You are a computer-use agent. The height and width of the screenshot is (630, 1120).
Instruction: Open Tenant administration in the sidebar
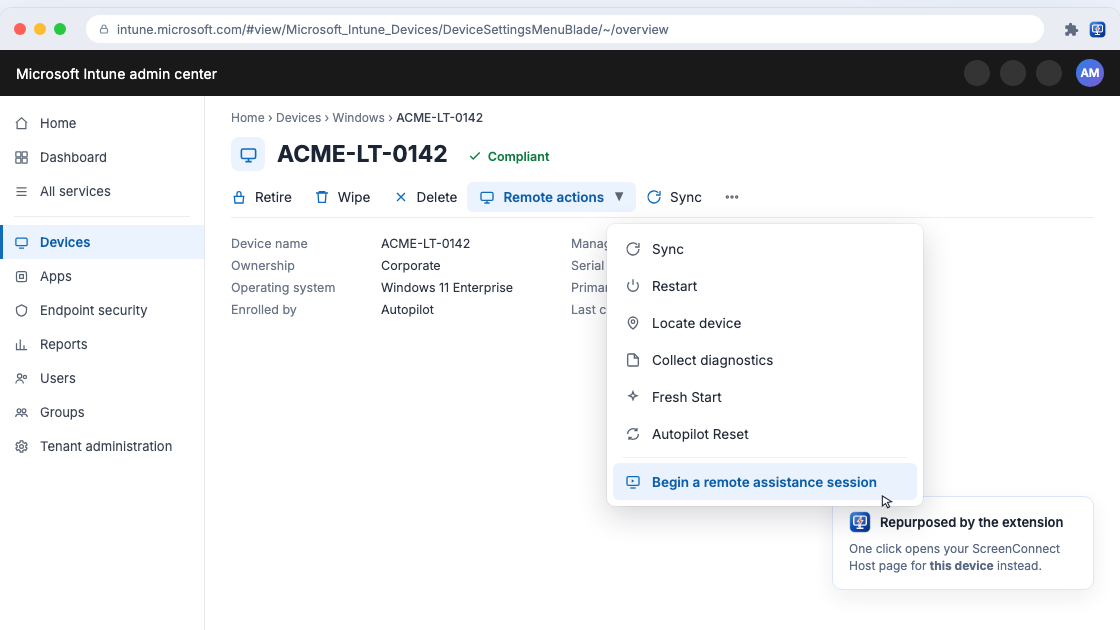102,446
